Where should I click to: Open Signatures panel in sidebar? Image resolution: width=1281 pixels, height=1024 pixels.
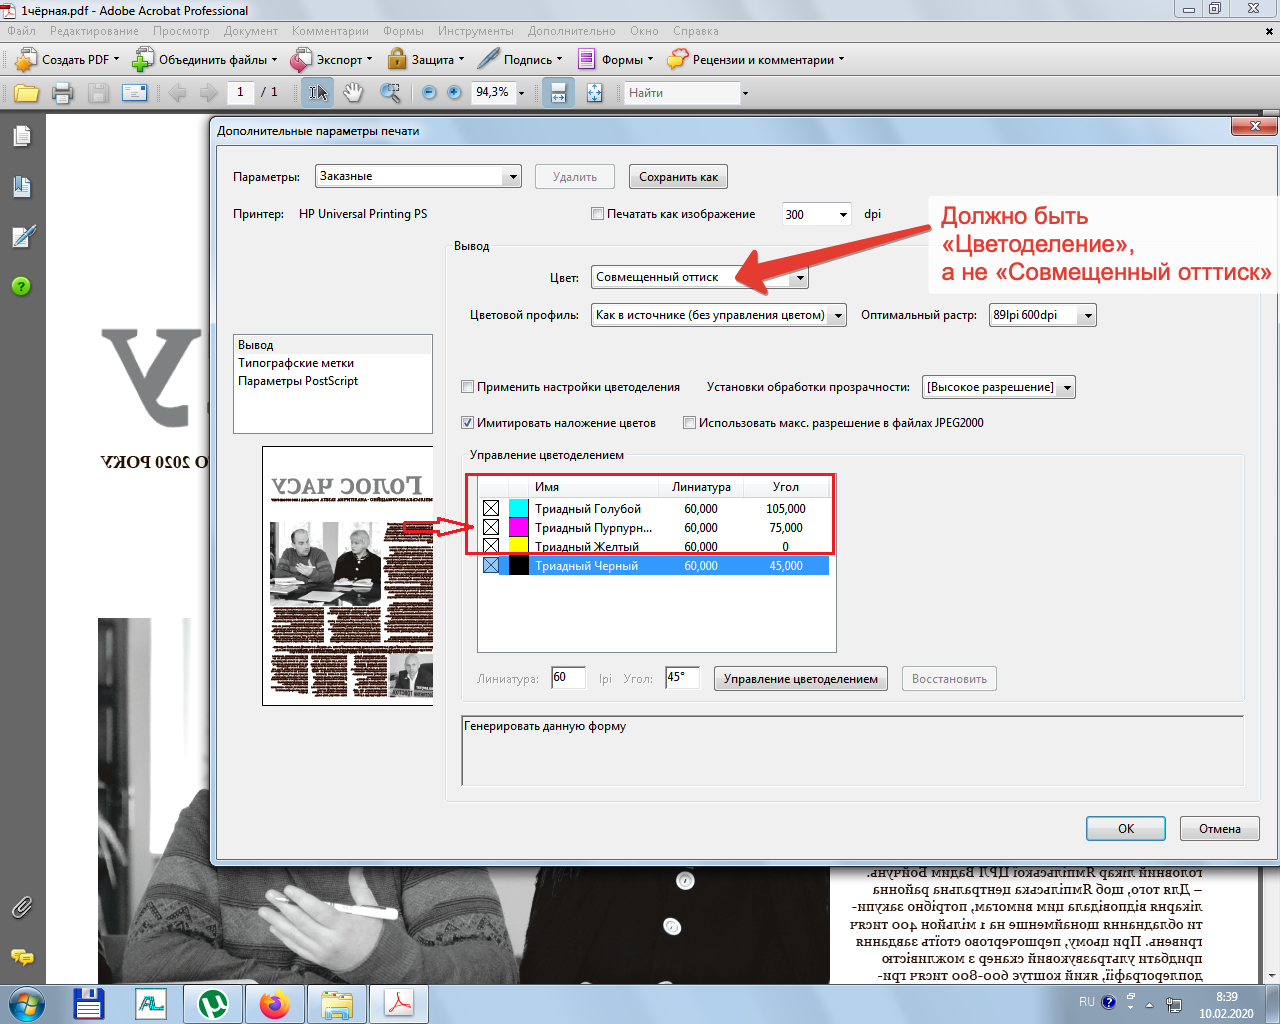tap(22, 236)
